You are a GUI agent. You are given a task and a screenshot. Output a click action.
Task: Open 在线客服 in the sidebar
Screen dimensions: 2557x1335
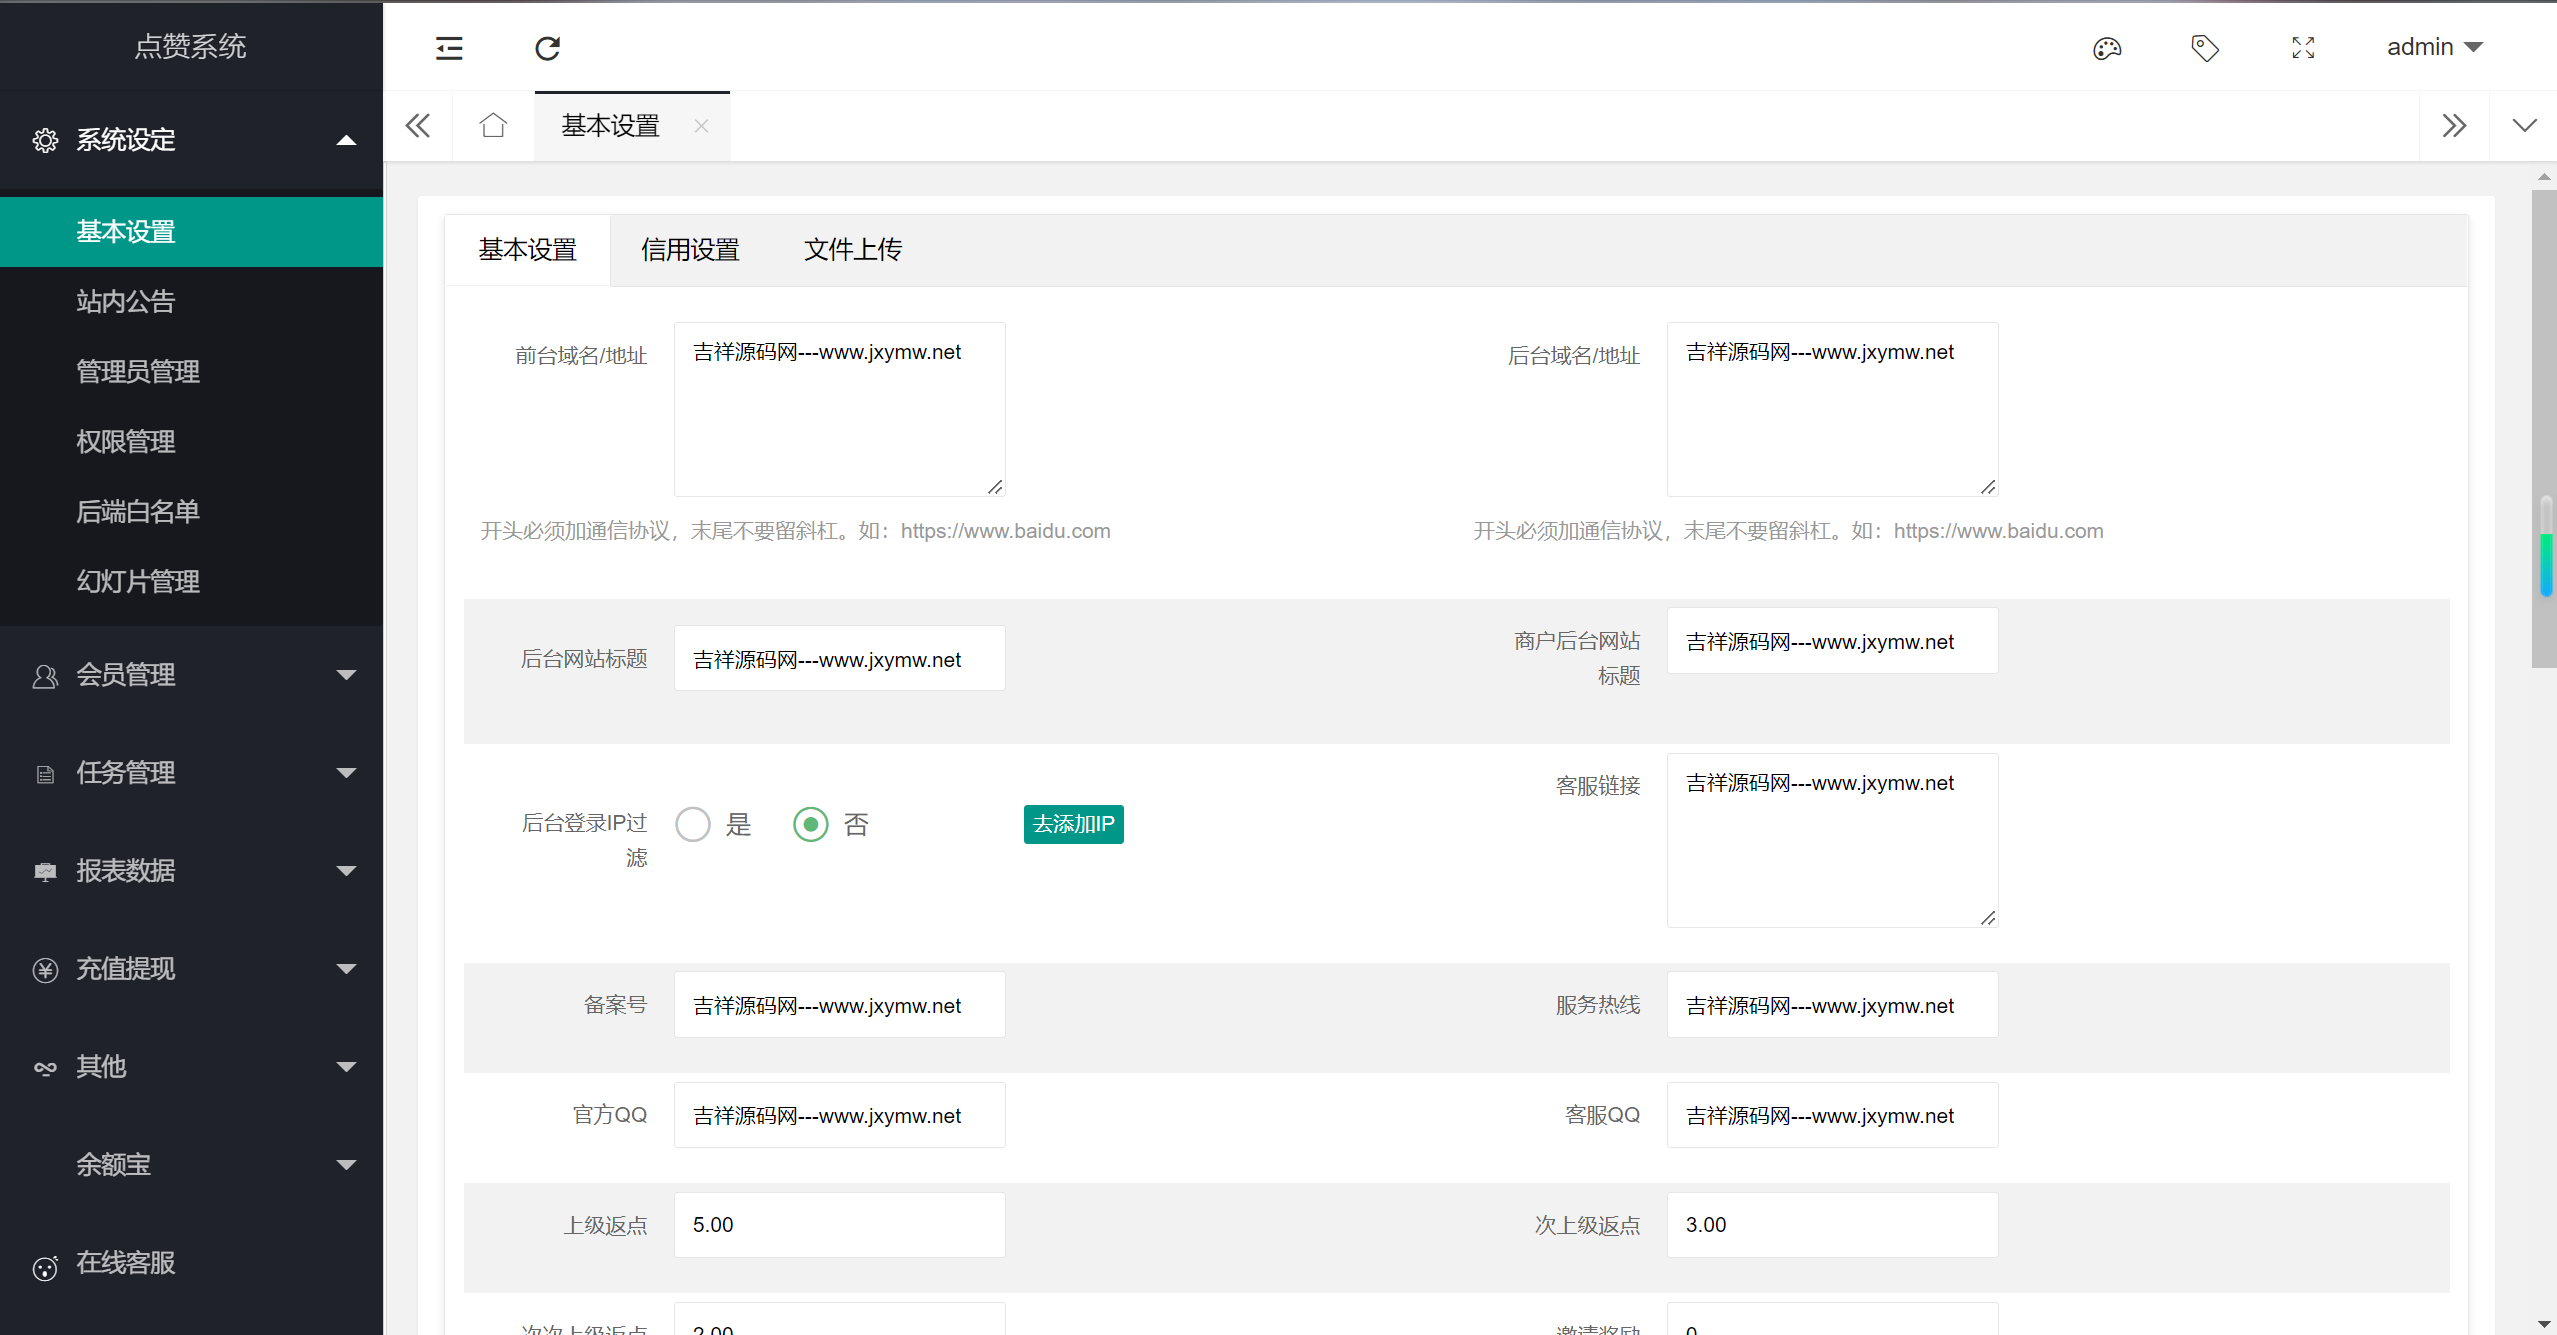pos(191,1263)
